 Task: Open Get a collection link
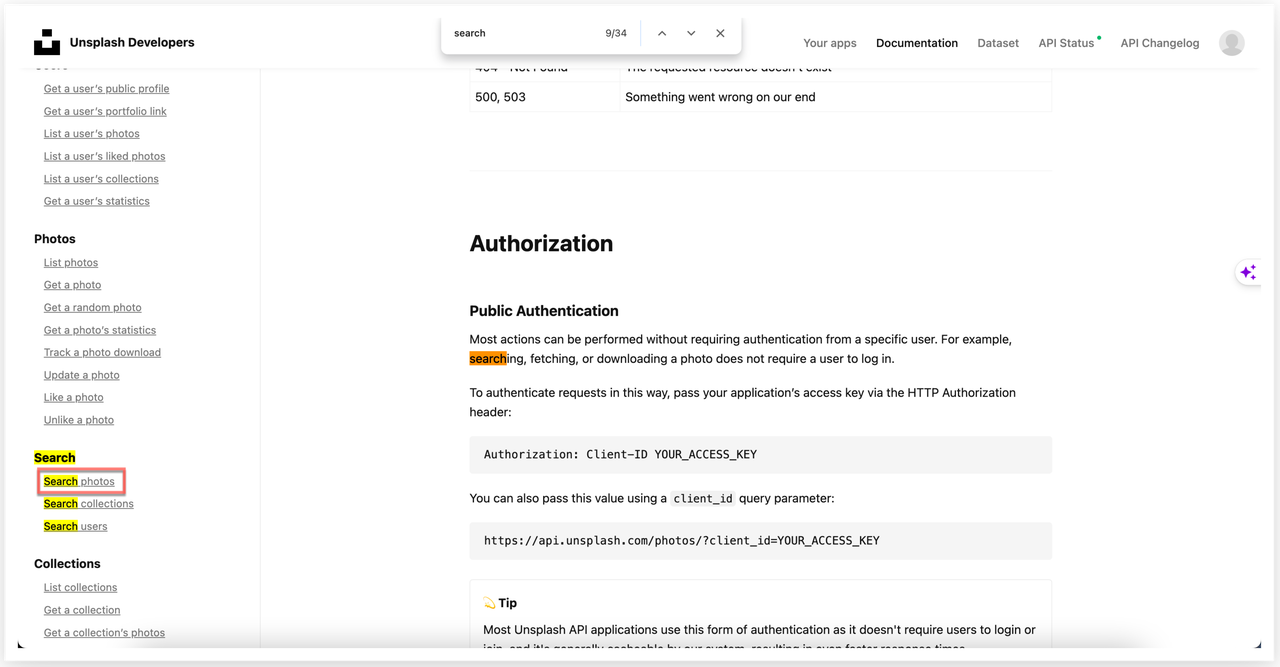pyautogui.click(x=82, y=610)
